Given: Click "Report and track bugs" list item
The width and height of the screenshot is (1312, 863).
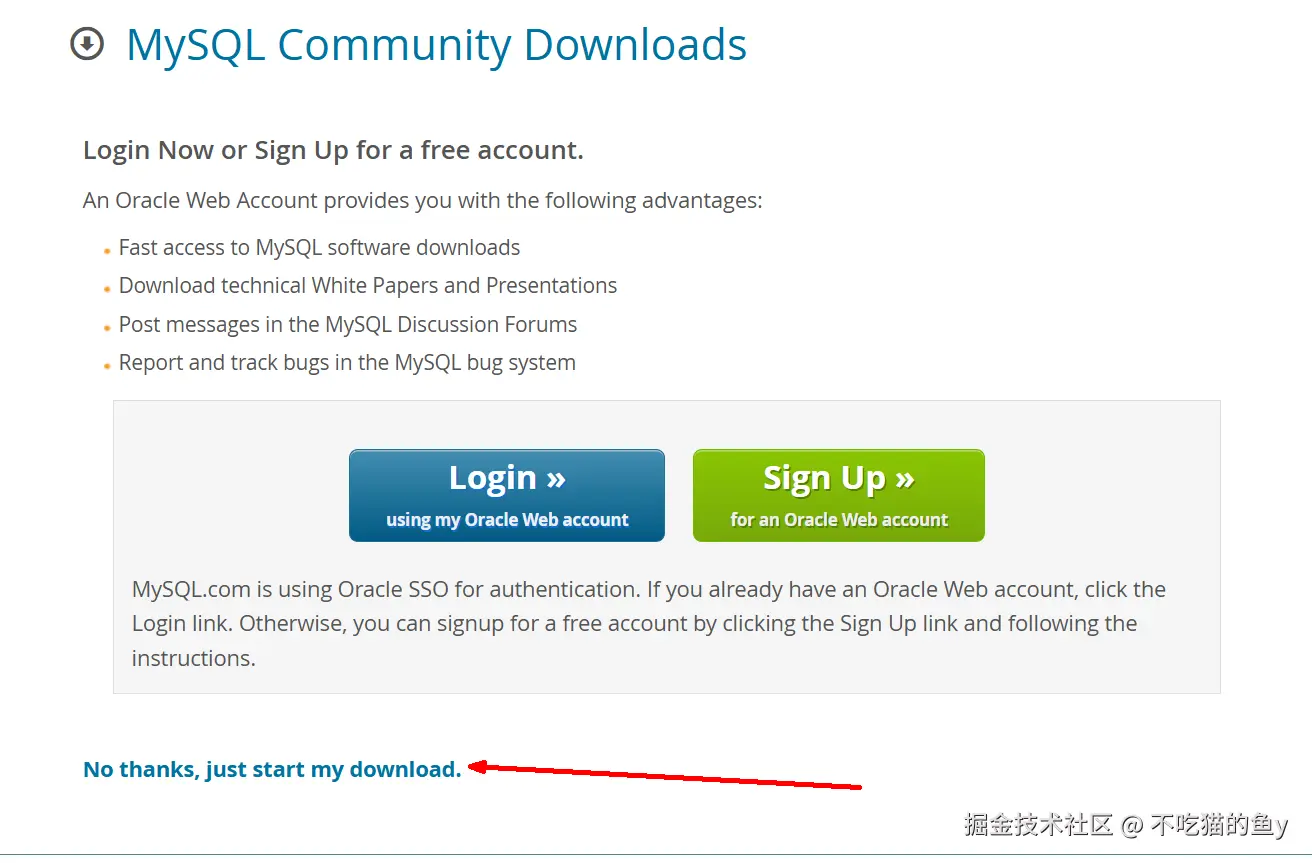Looking at the screenshot, I should coord(347,363).
